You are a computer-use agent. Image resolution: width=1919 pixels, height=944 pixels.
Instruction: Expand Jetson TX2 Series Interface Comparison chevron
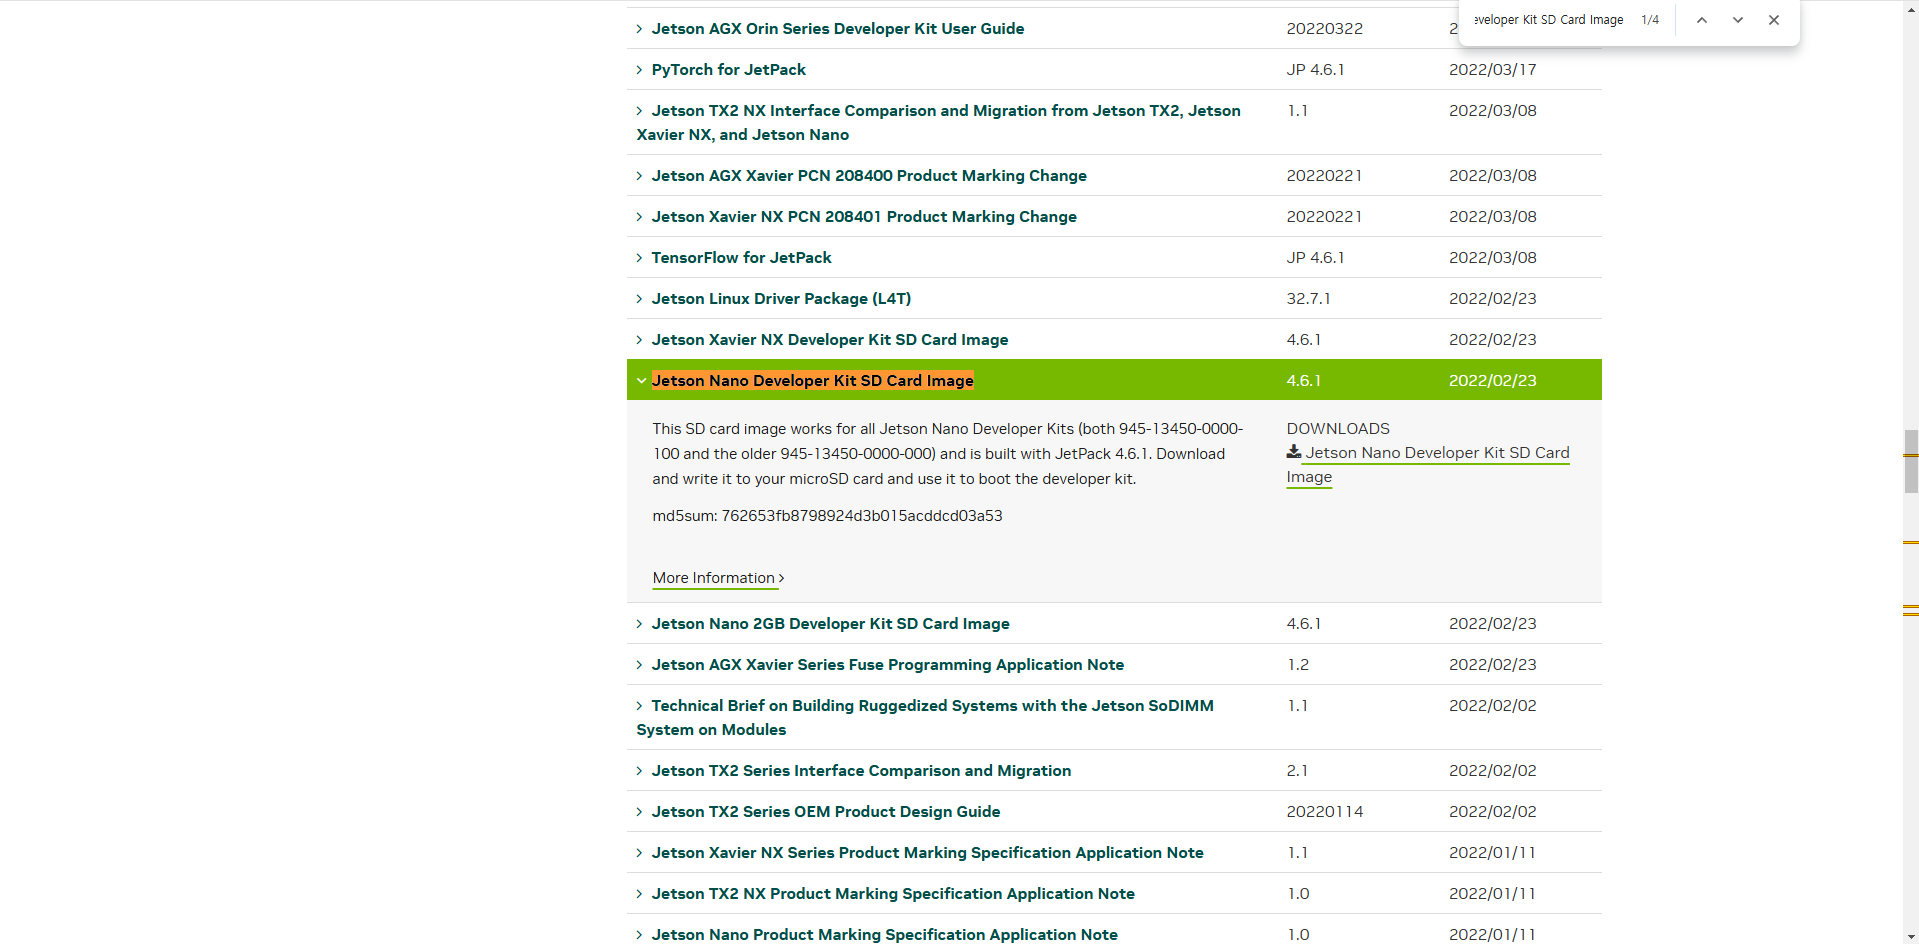click(x=640, y=771)
